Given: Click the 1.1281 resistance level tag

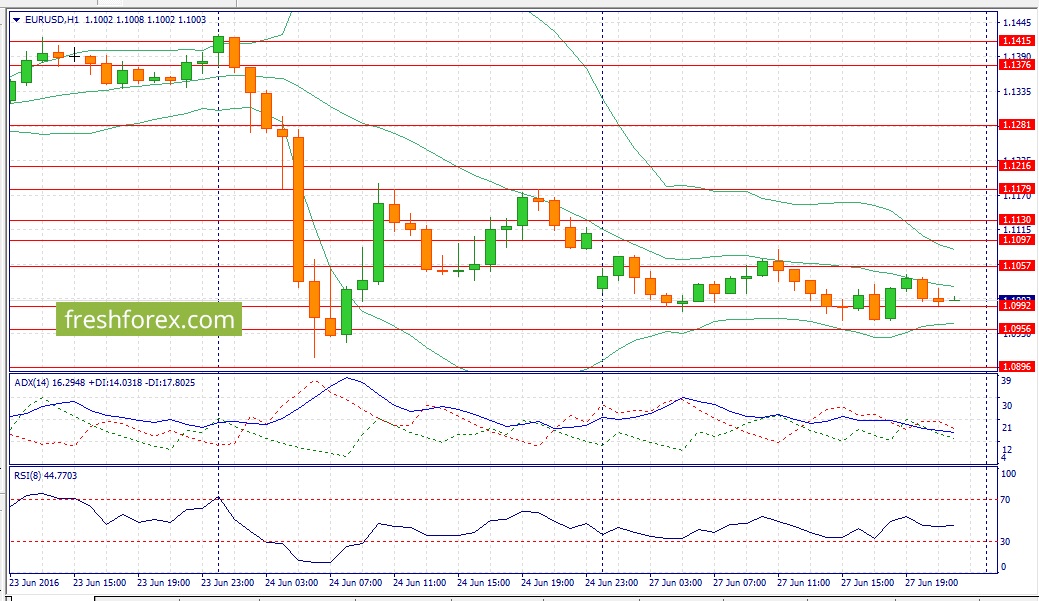Looking at the screenshot, I should tap(1016, 125).
